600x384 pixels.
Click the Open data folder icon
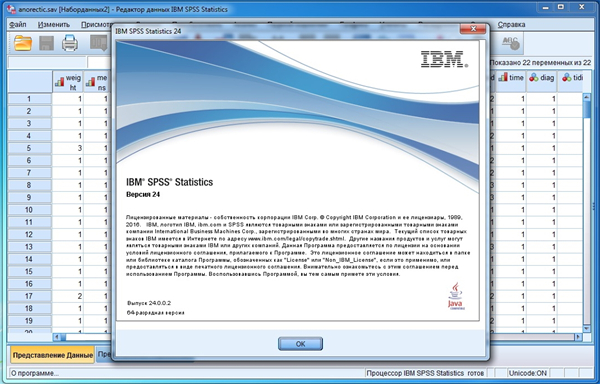[23, 43]
